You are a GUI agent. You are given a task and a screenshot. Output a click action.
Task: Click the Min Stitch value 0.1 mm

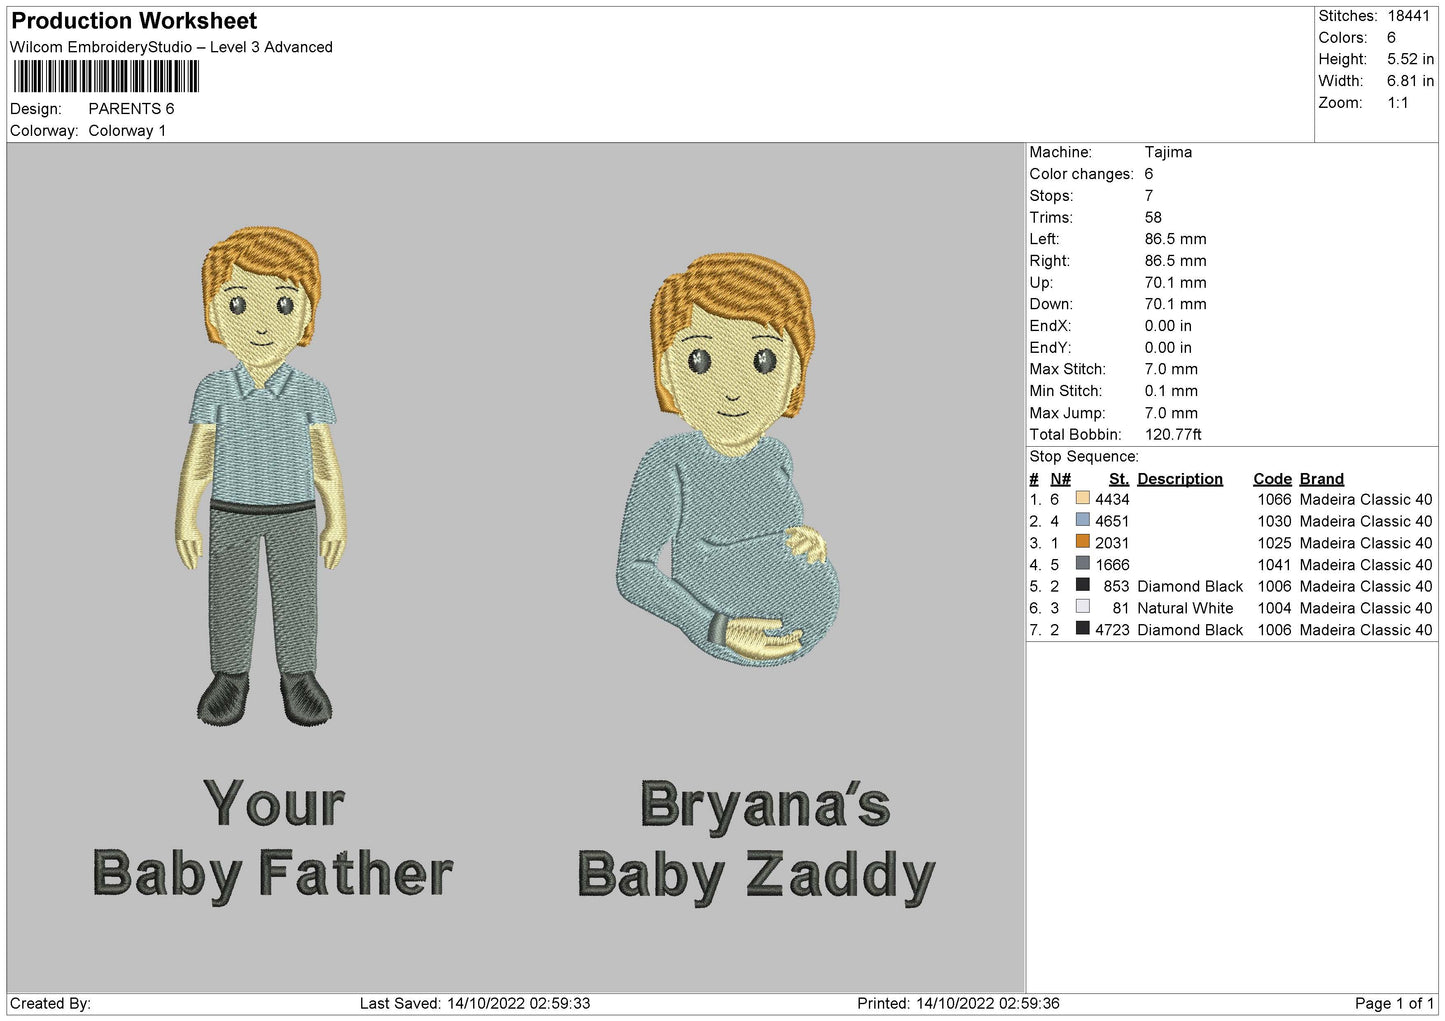(1171, 391)
